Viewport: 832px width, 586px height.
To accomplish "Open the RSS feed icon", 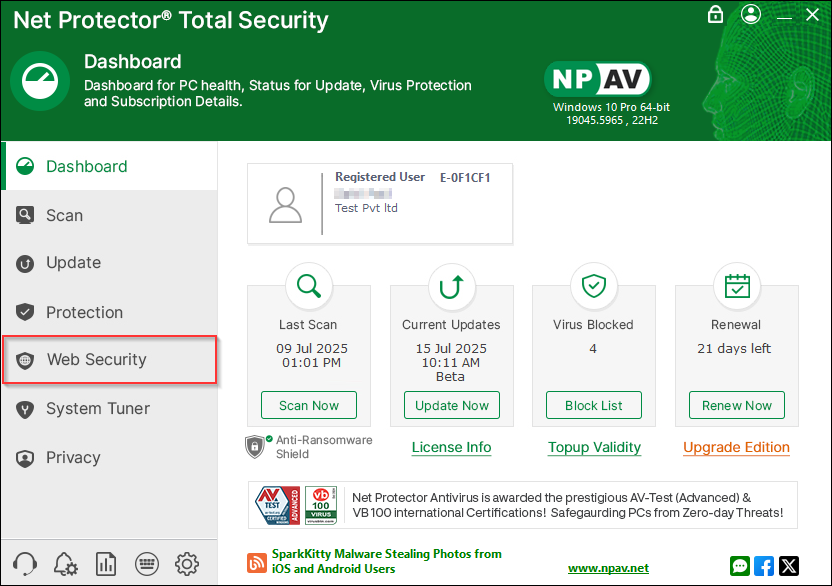I will (256, 563).
